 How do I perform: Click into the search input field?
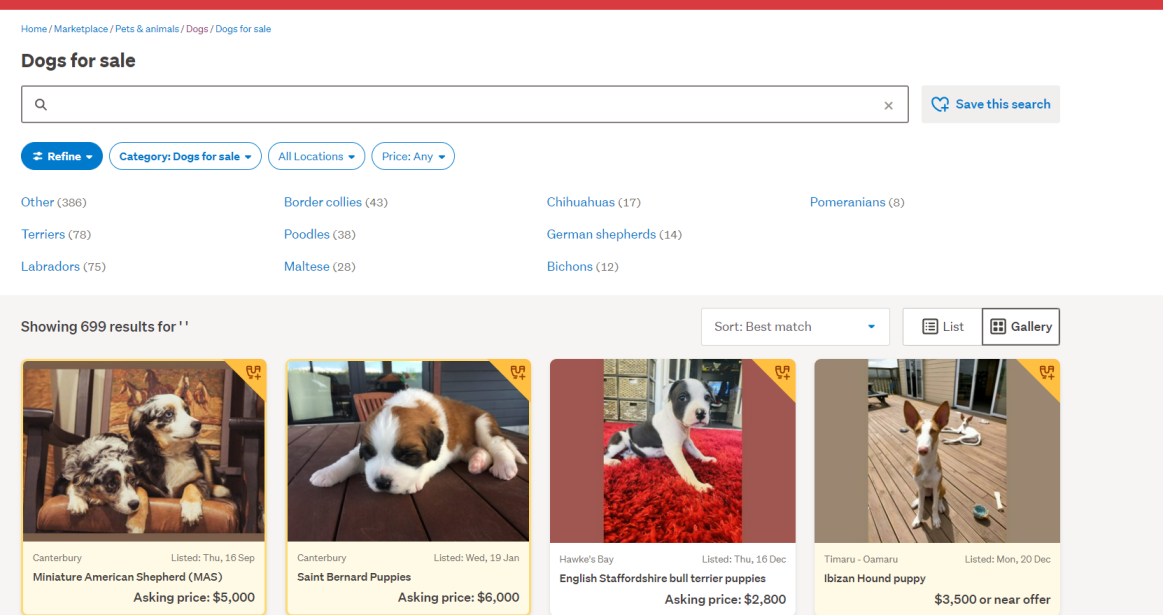(460, 105)
